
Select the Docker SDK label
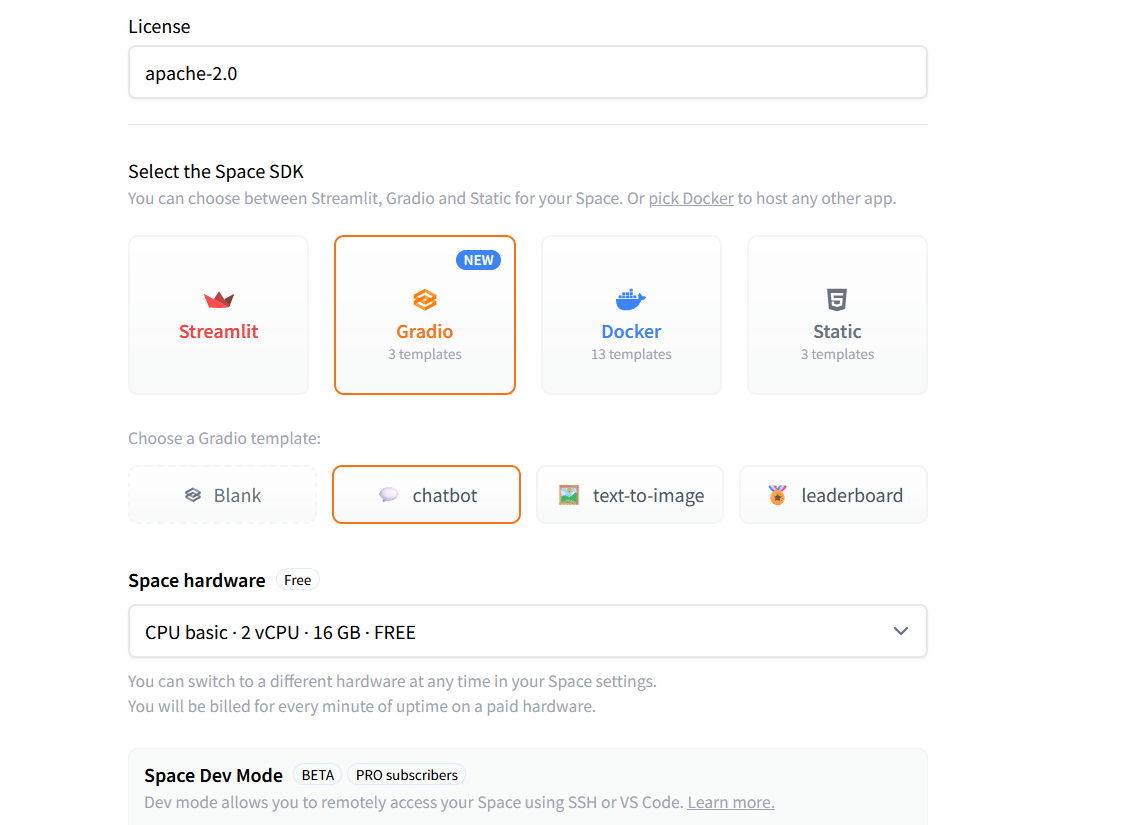coord(631,331)
